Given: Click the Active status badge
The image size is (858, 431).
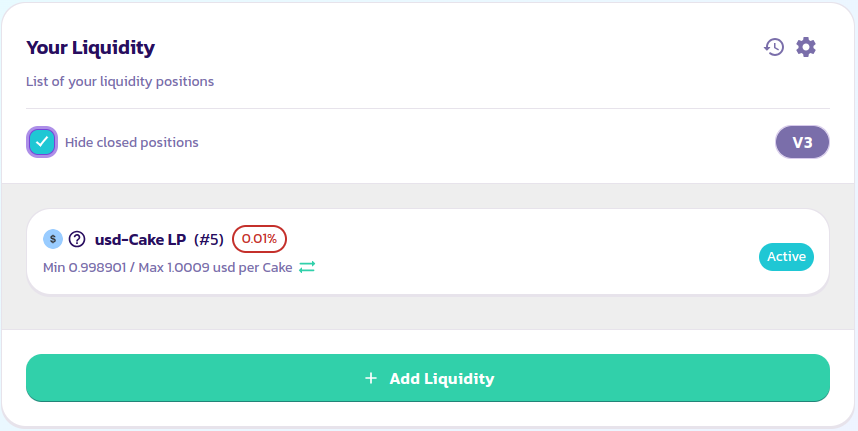Looking at the screenshot, I should (x=786, y=257).
